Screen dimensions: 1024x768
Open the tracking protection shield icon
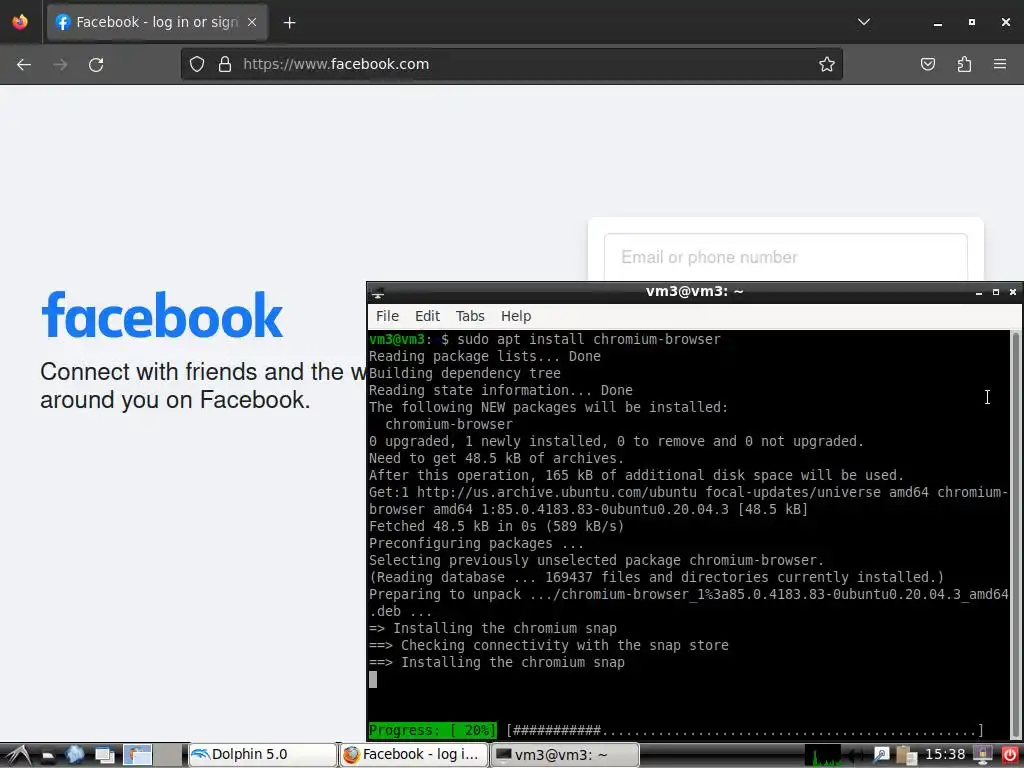tap(197, 64)
